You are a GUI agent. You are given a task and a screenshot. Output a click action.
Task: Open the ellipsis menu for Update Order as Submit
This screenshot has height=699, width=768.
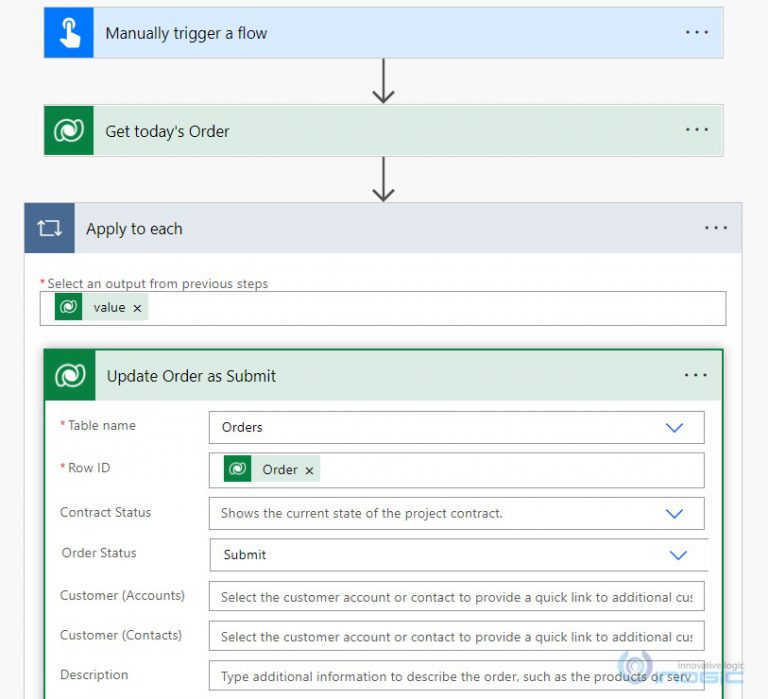pyautogui.click(x=696, y=376)
